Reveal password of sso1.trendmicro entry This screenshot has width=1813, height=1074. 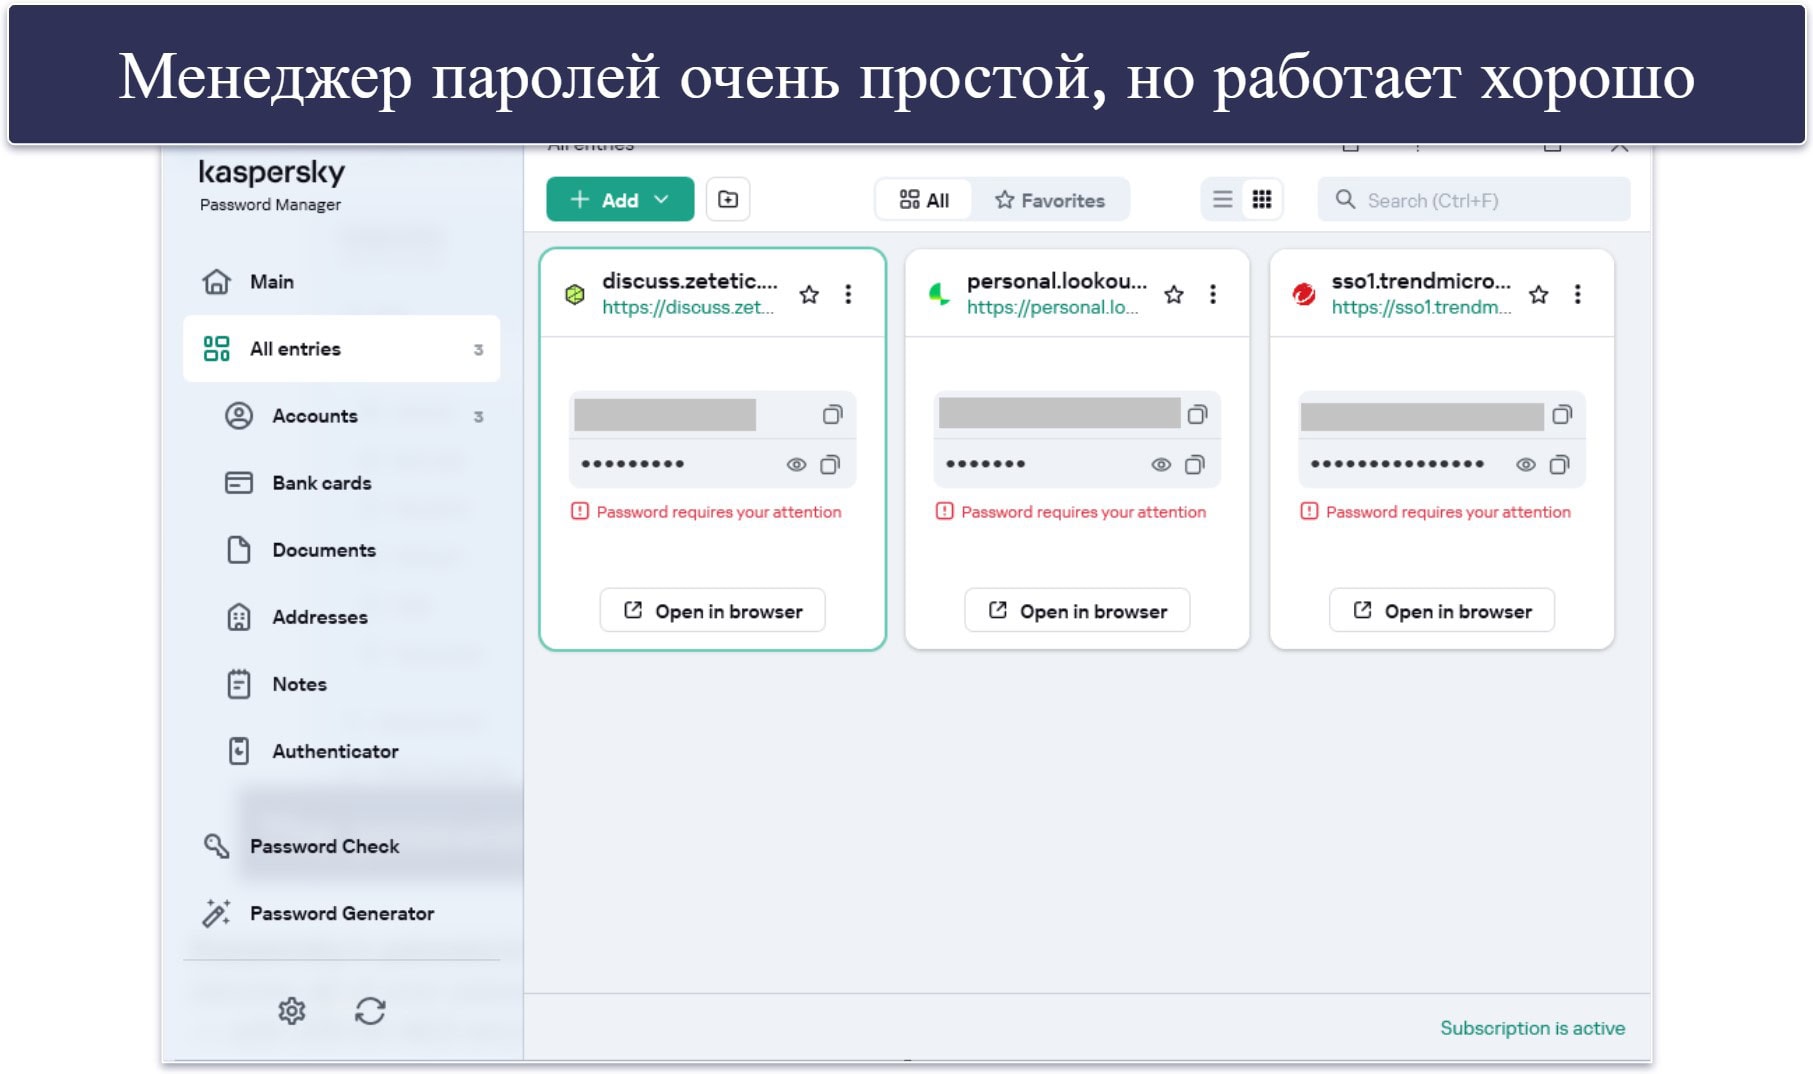[1526, 465]
